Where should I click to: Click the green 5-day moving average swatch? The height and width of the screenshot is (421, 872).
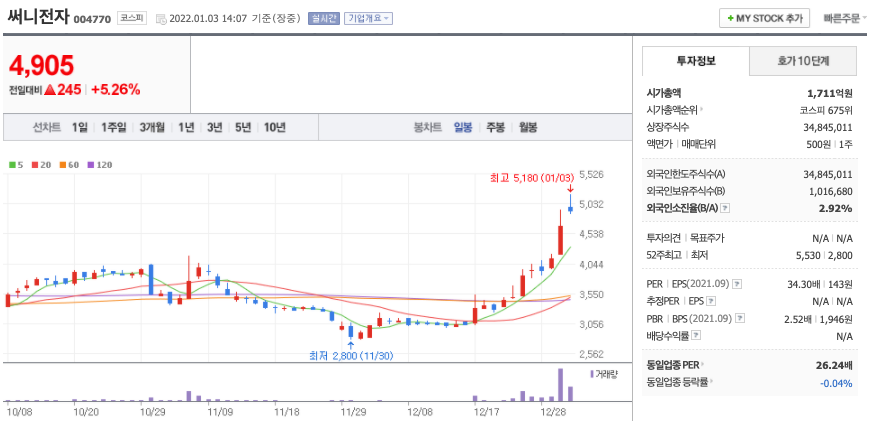coord(12,165)
